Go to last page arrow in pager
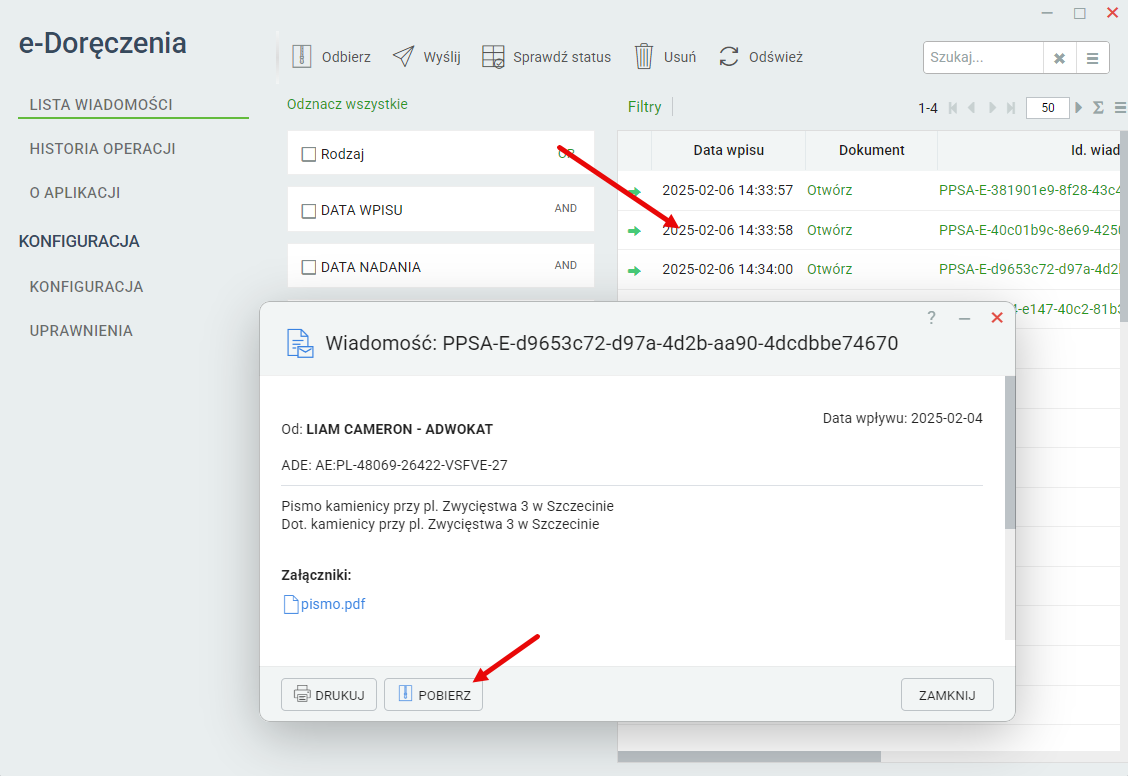This screenshot has height=776, width=1128. (x=1011, y=108)
